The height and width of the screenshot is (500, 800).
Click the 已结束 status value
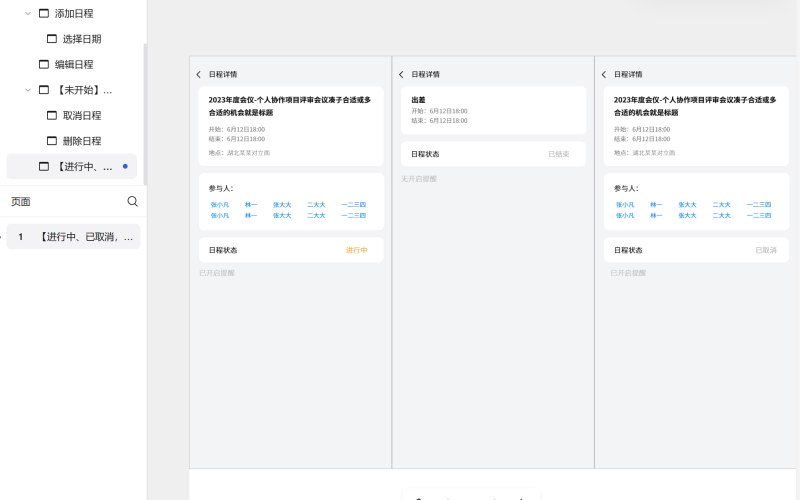tap(559, 154)
